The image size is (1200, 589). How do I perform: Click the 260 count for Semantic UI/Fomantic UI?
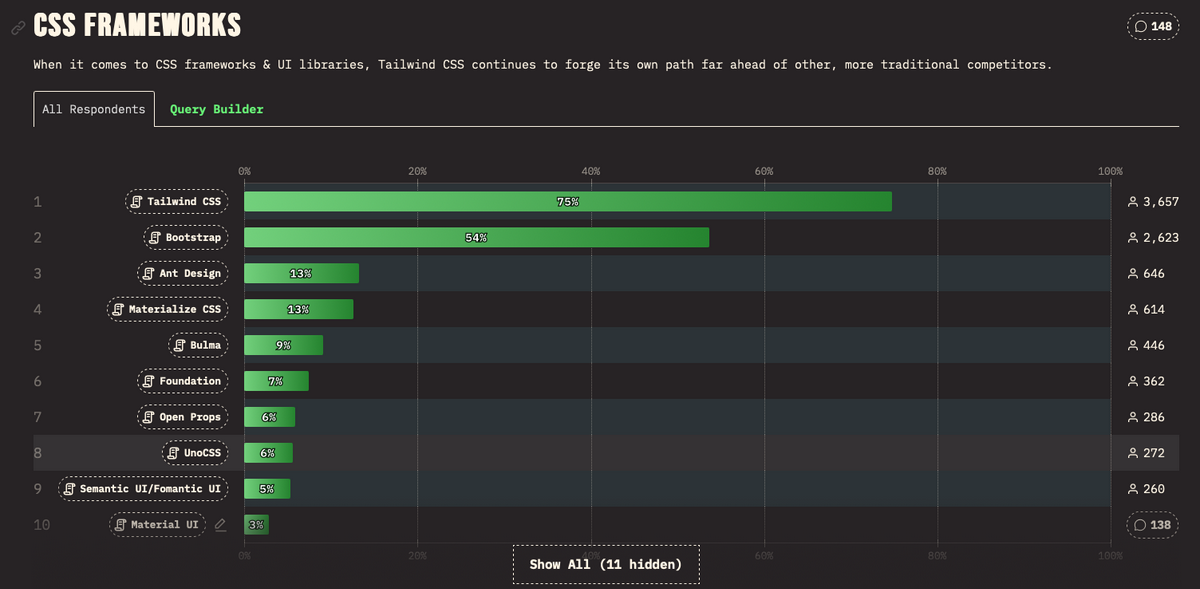[x=1146, y=489]
